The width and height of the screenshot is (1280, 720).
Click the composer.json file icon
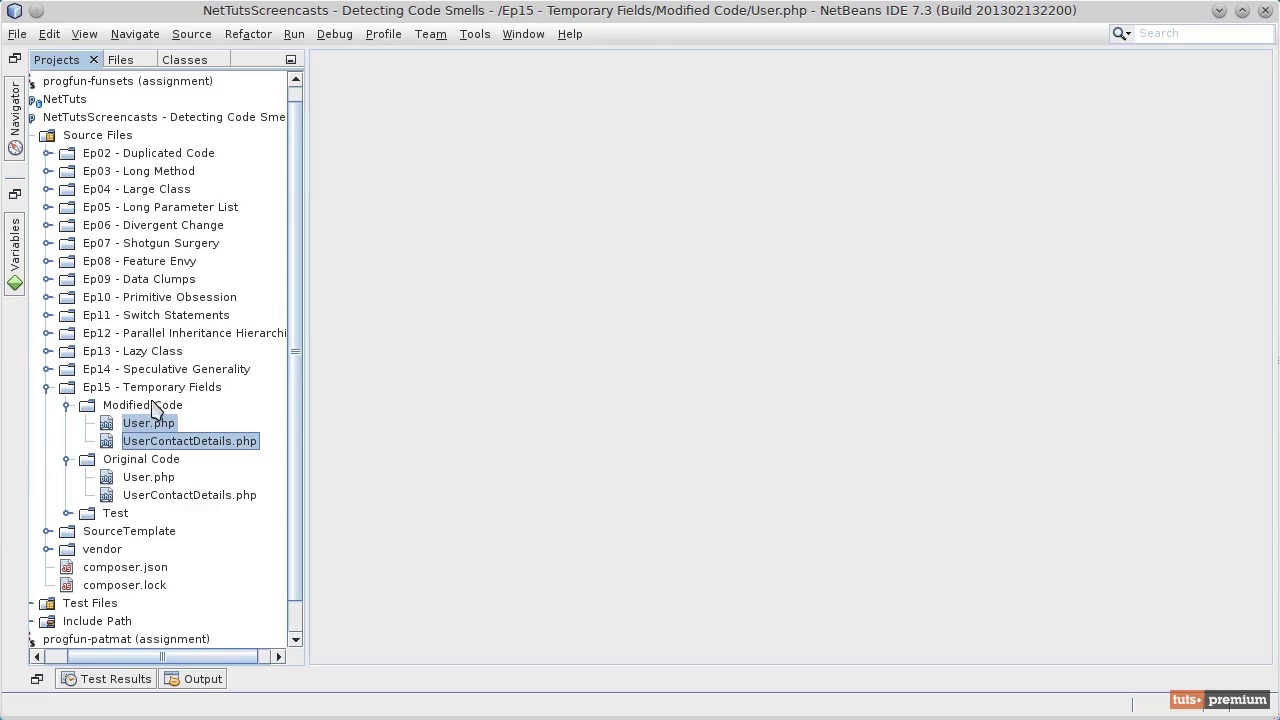[67, 567]
